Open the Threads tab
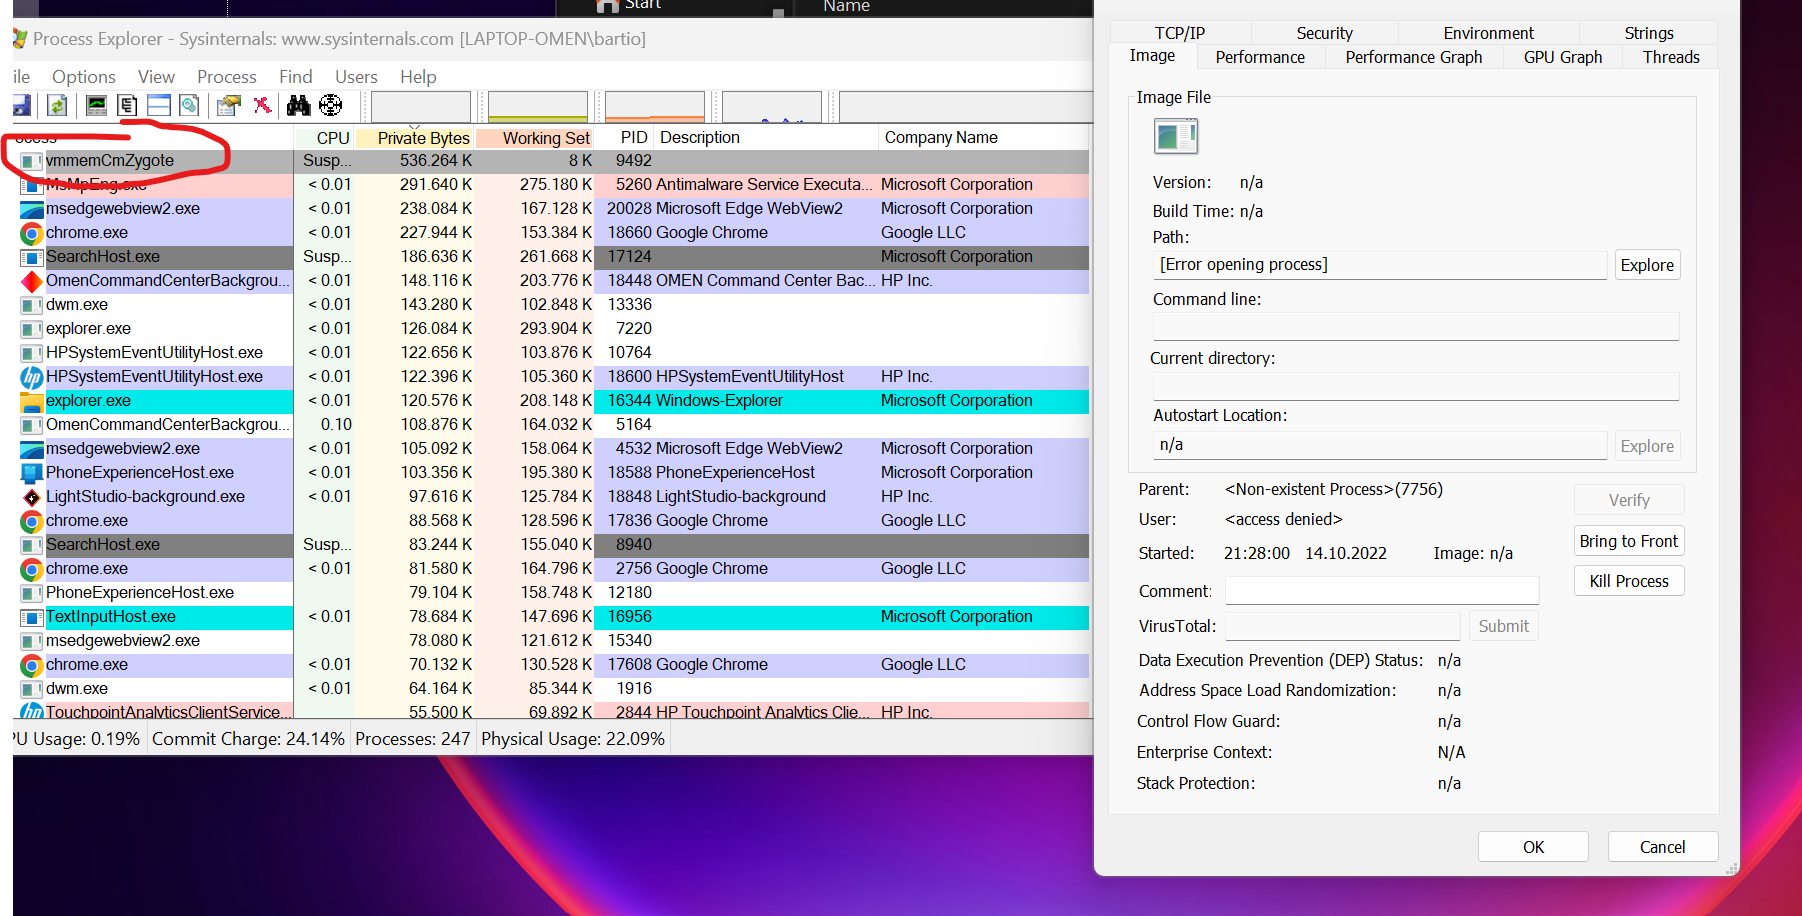Viewport: 1802px width, 916px height. 1671,57
